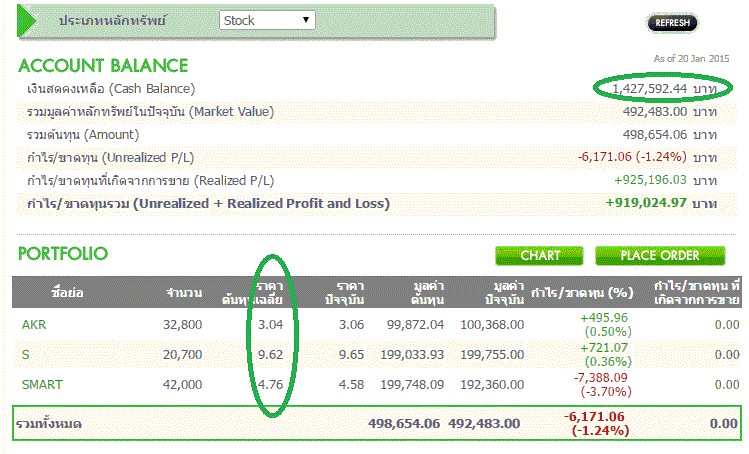Open the CHART view button

click(540, 256)
